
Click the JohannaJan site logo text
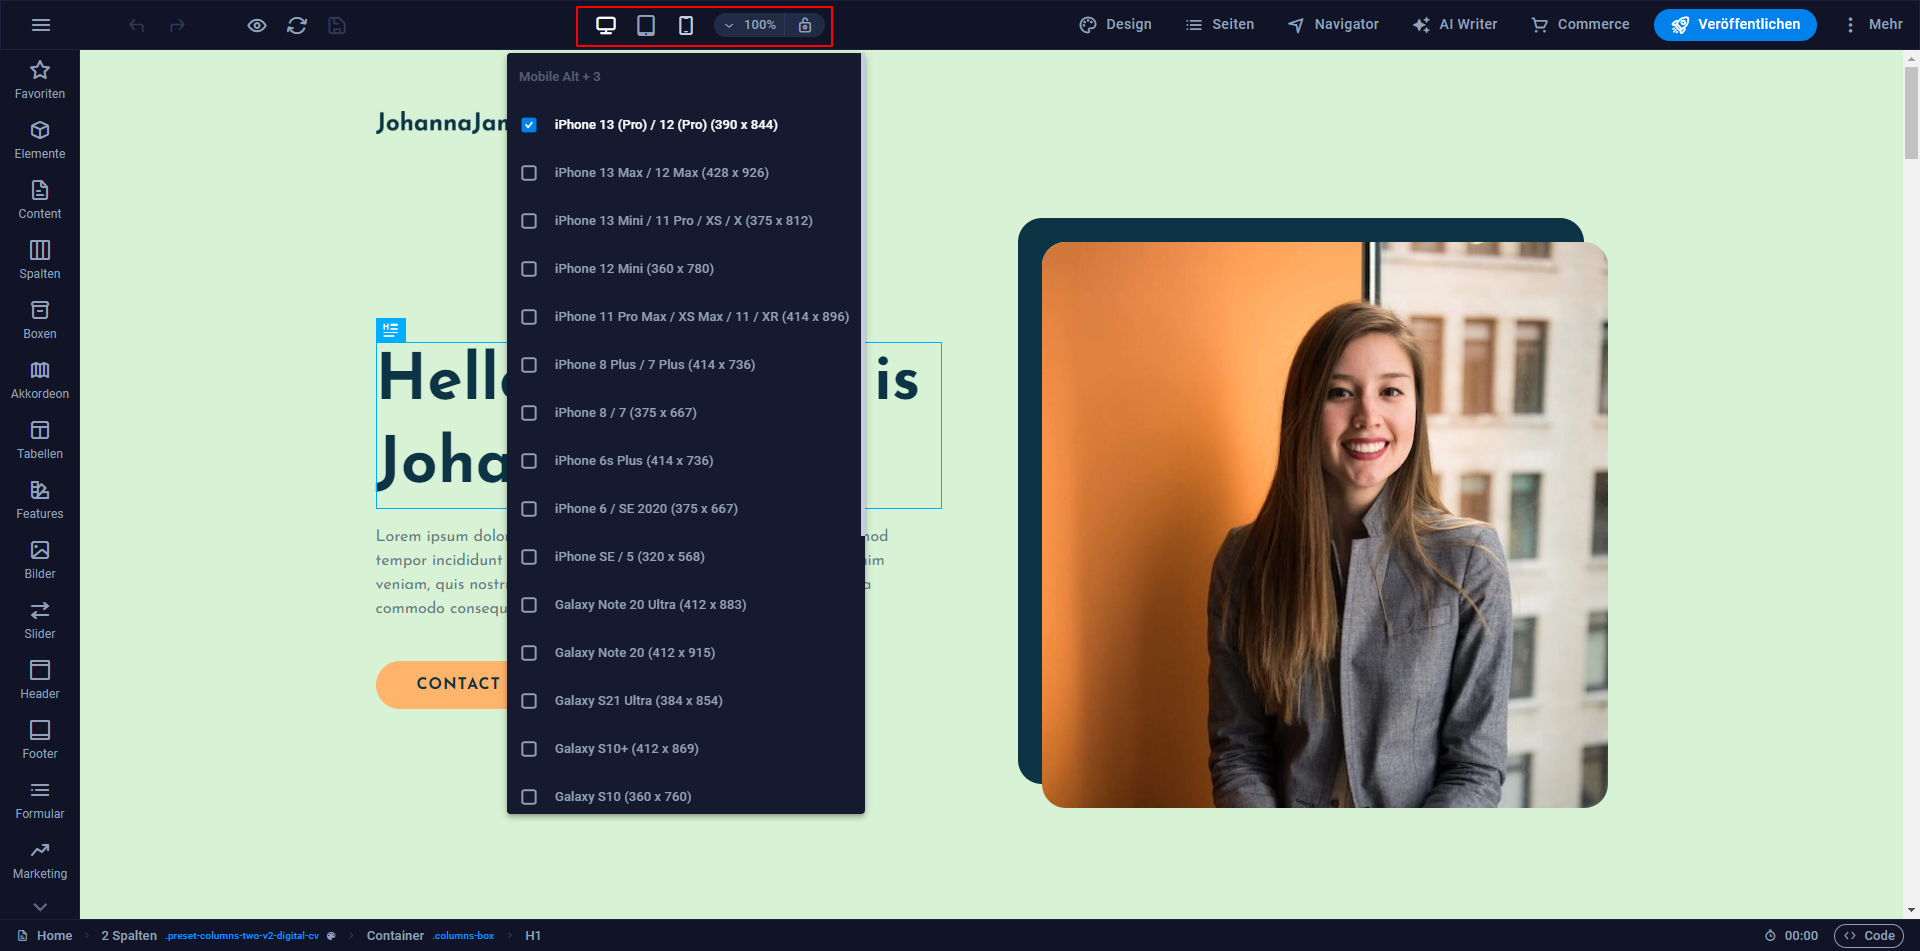[x=441, y=123]
